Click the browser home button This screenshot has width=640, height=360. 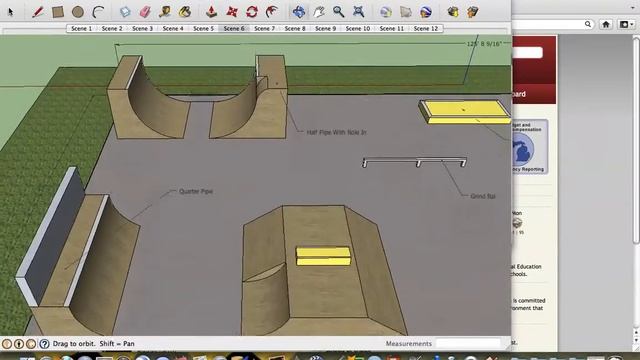(x=606, y=24)
